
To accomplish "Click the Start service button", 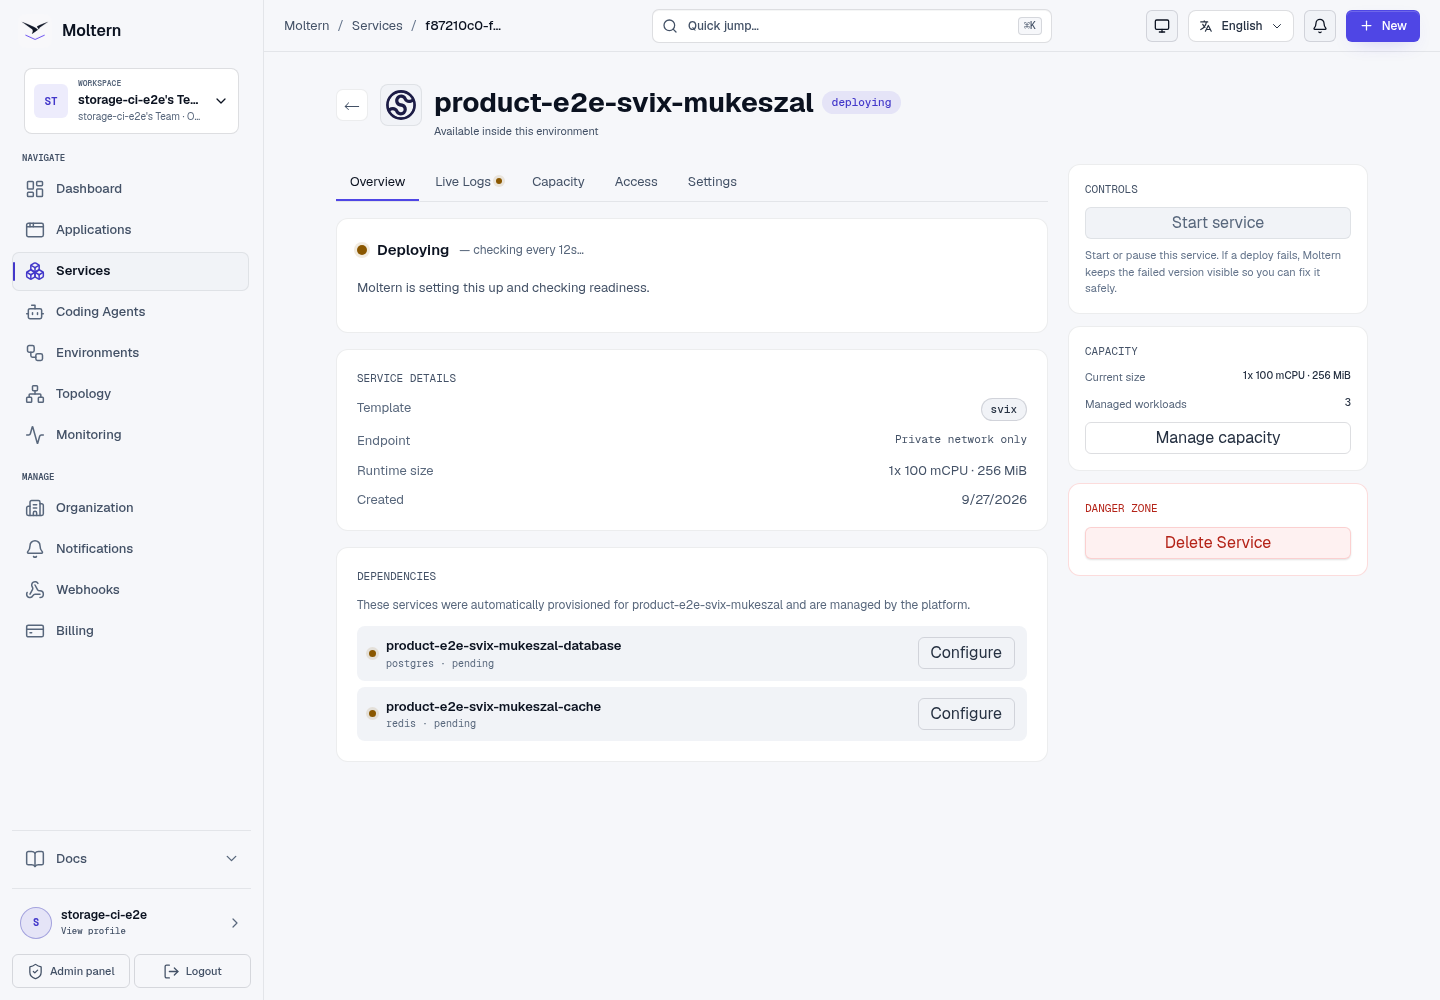I will pos(1217,223).
